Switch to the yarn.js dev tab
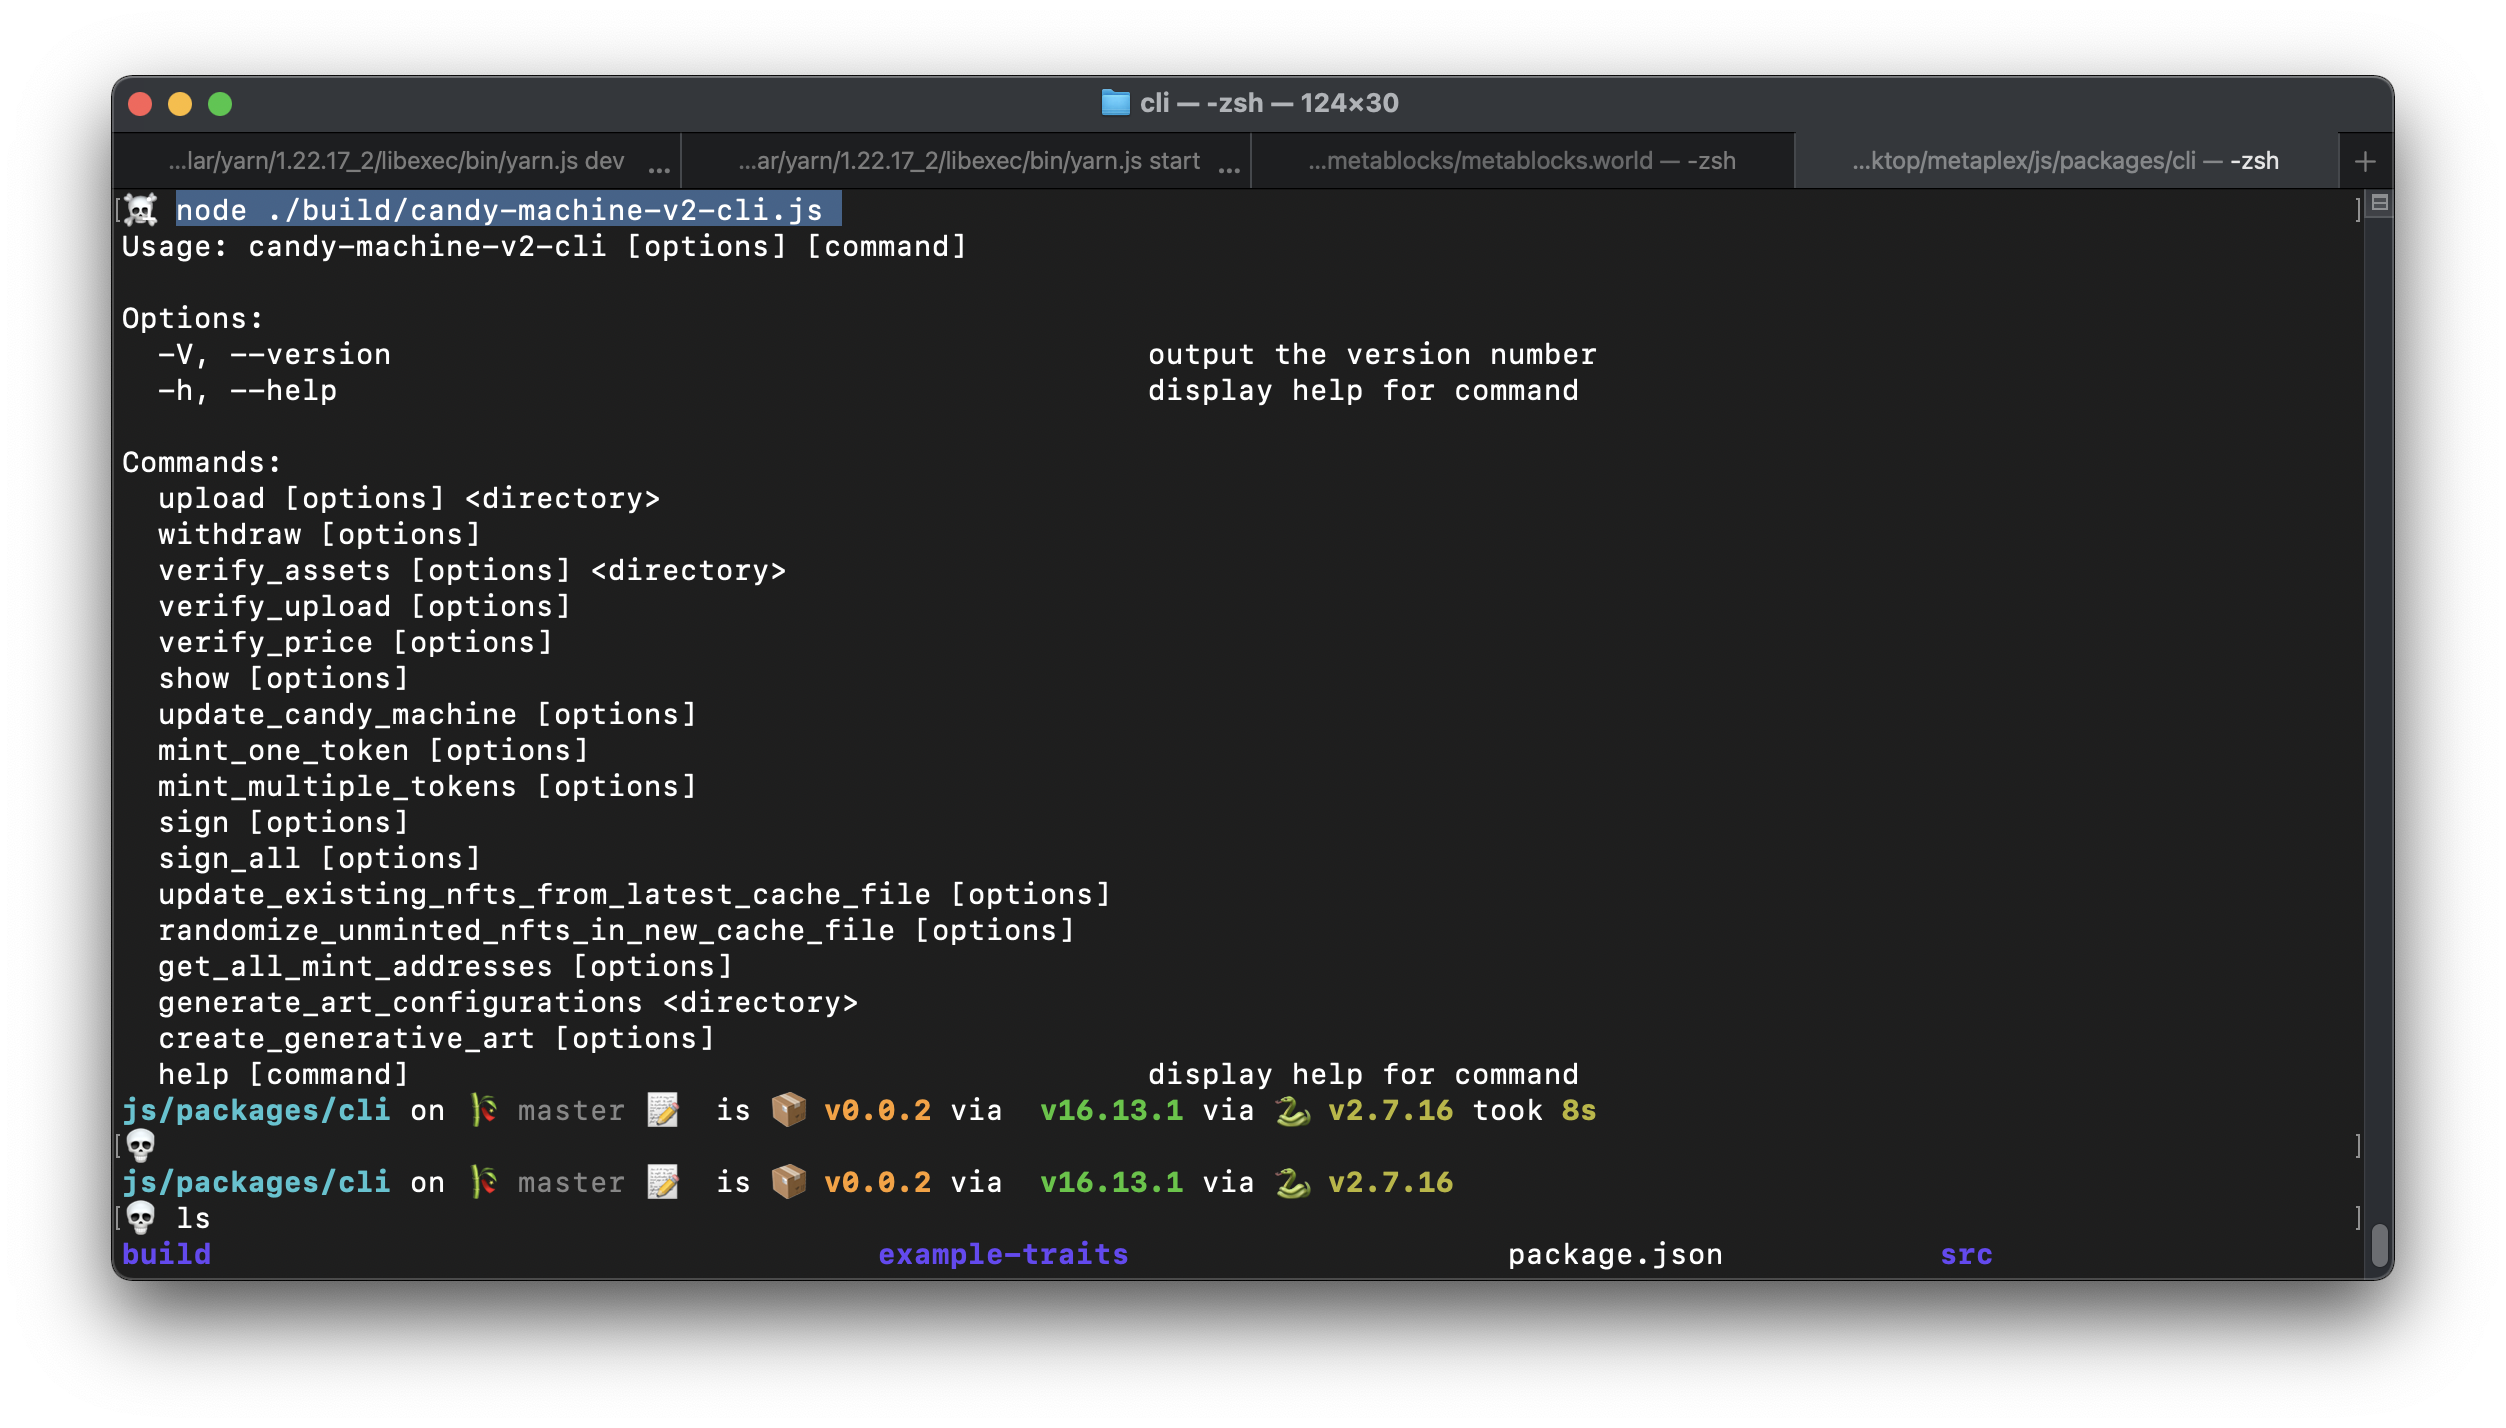The image size is (2506, 1428). (x=397, y=162)
